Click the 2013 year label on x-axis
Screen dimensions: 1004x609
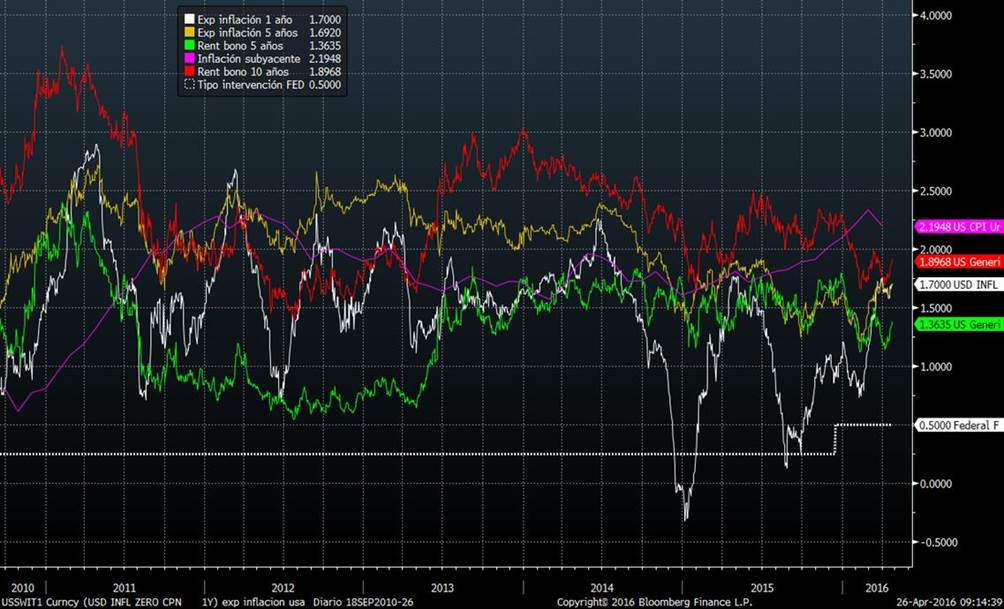(442, 587)
